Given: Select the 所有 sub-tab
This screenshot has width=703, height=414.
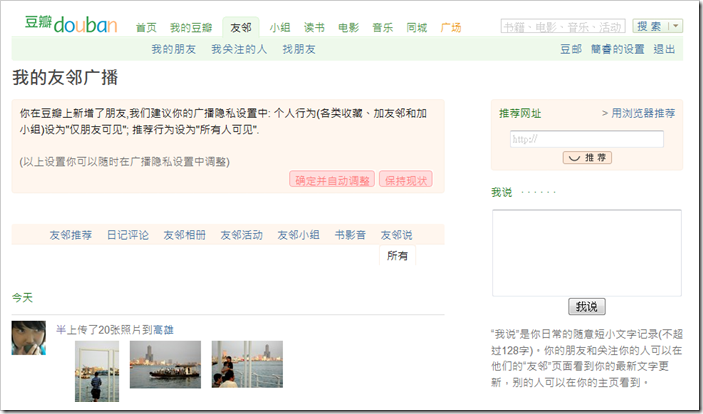Looking at the screenshot, I should click(397, 256).
